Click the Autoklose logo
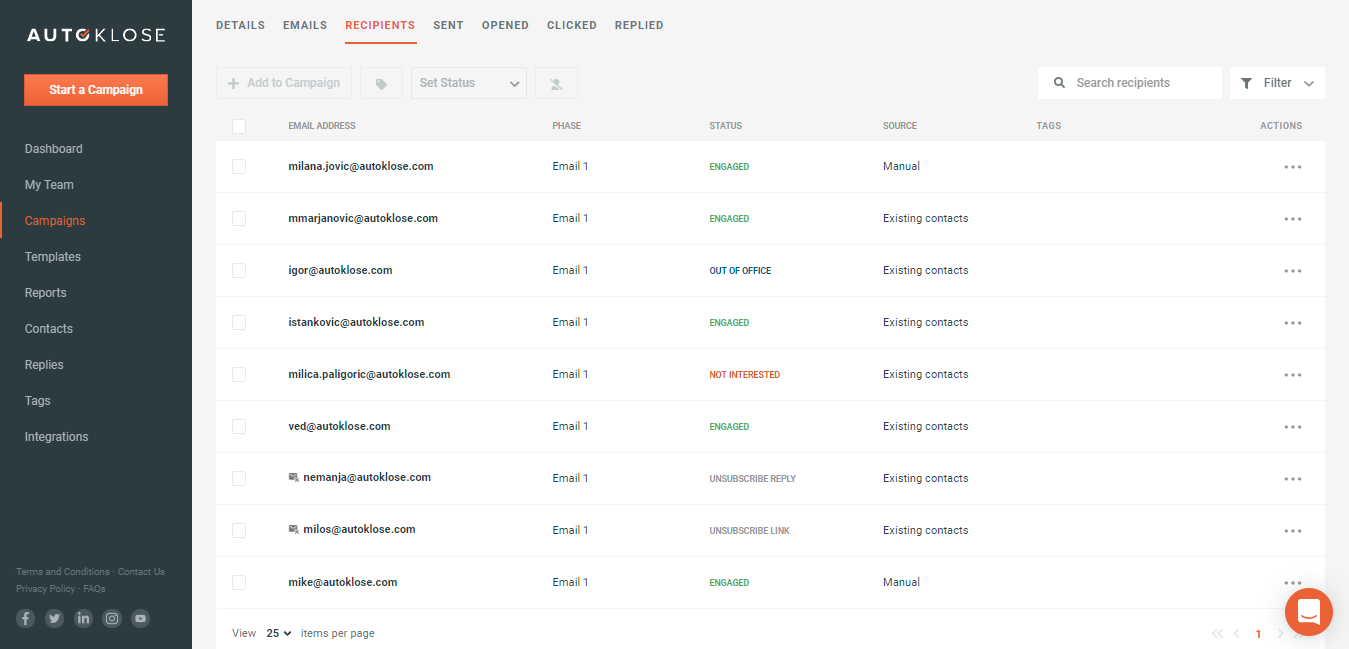1349x649 pixels. [96, 35]
